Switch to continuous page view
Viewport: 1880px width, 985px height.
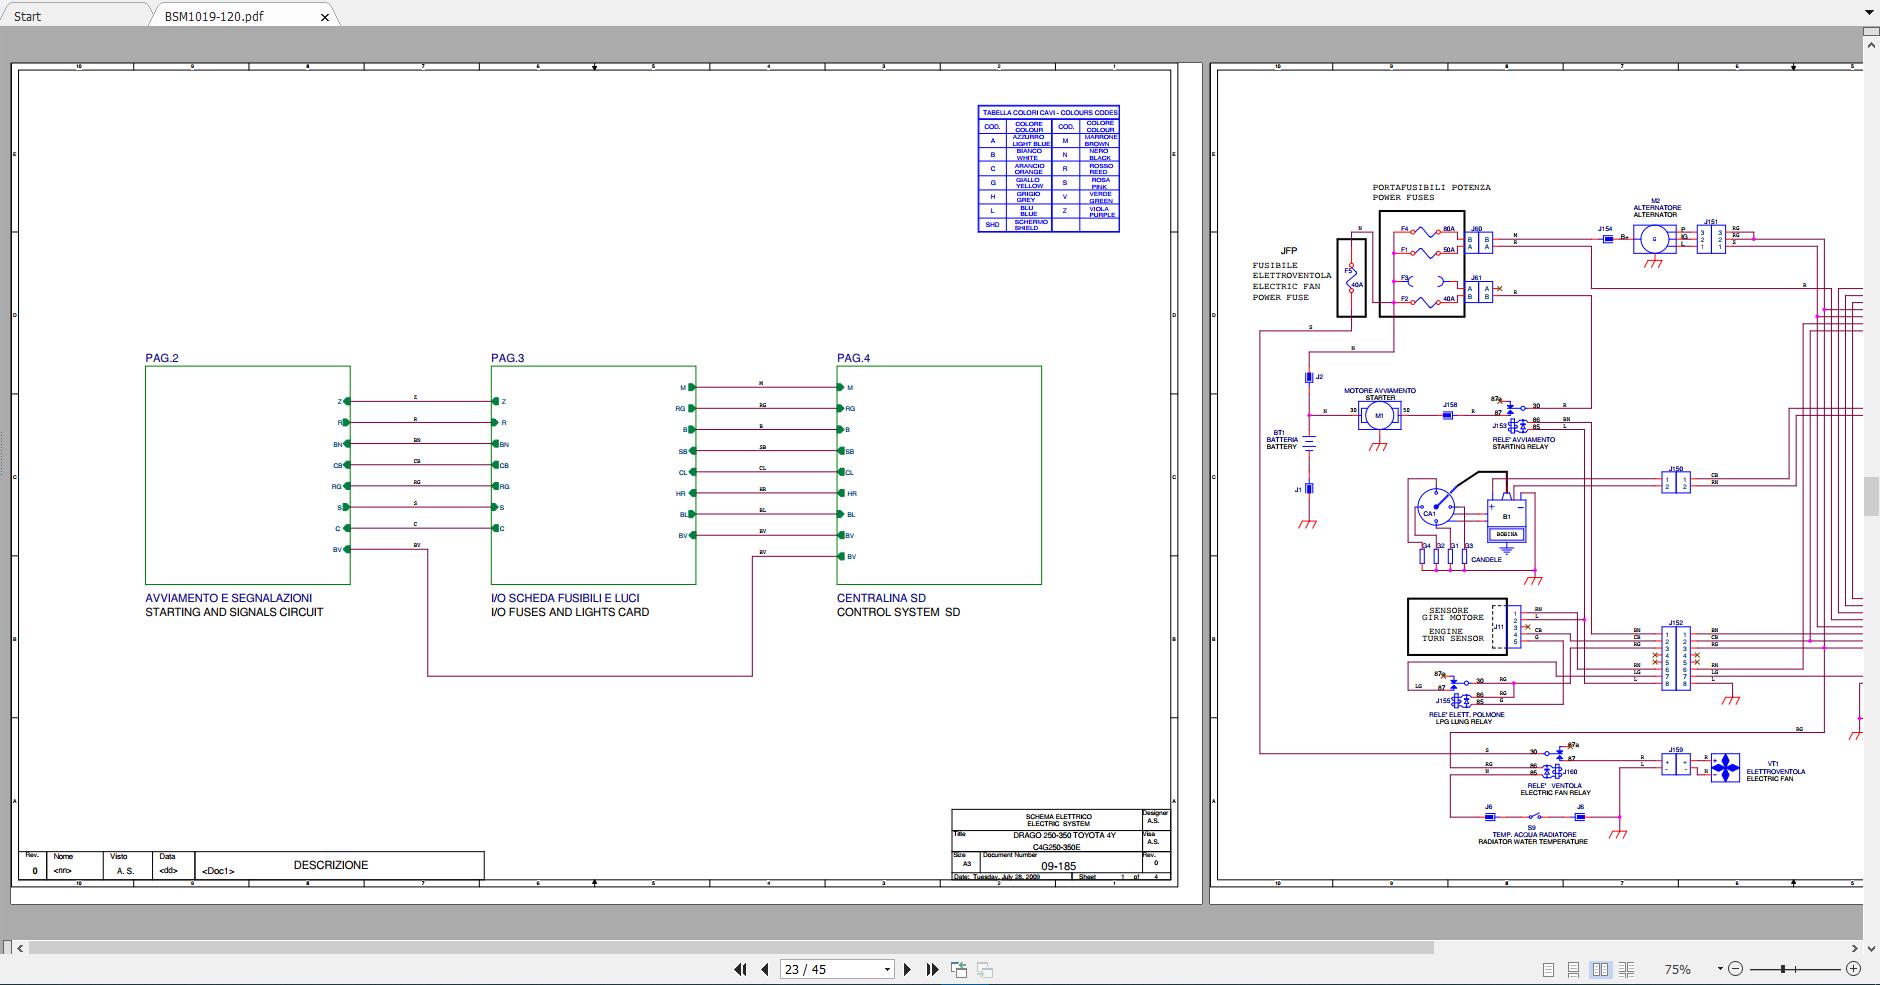1574,969
